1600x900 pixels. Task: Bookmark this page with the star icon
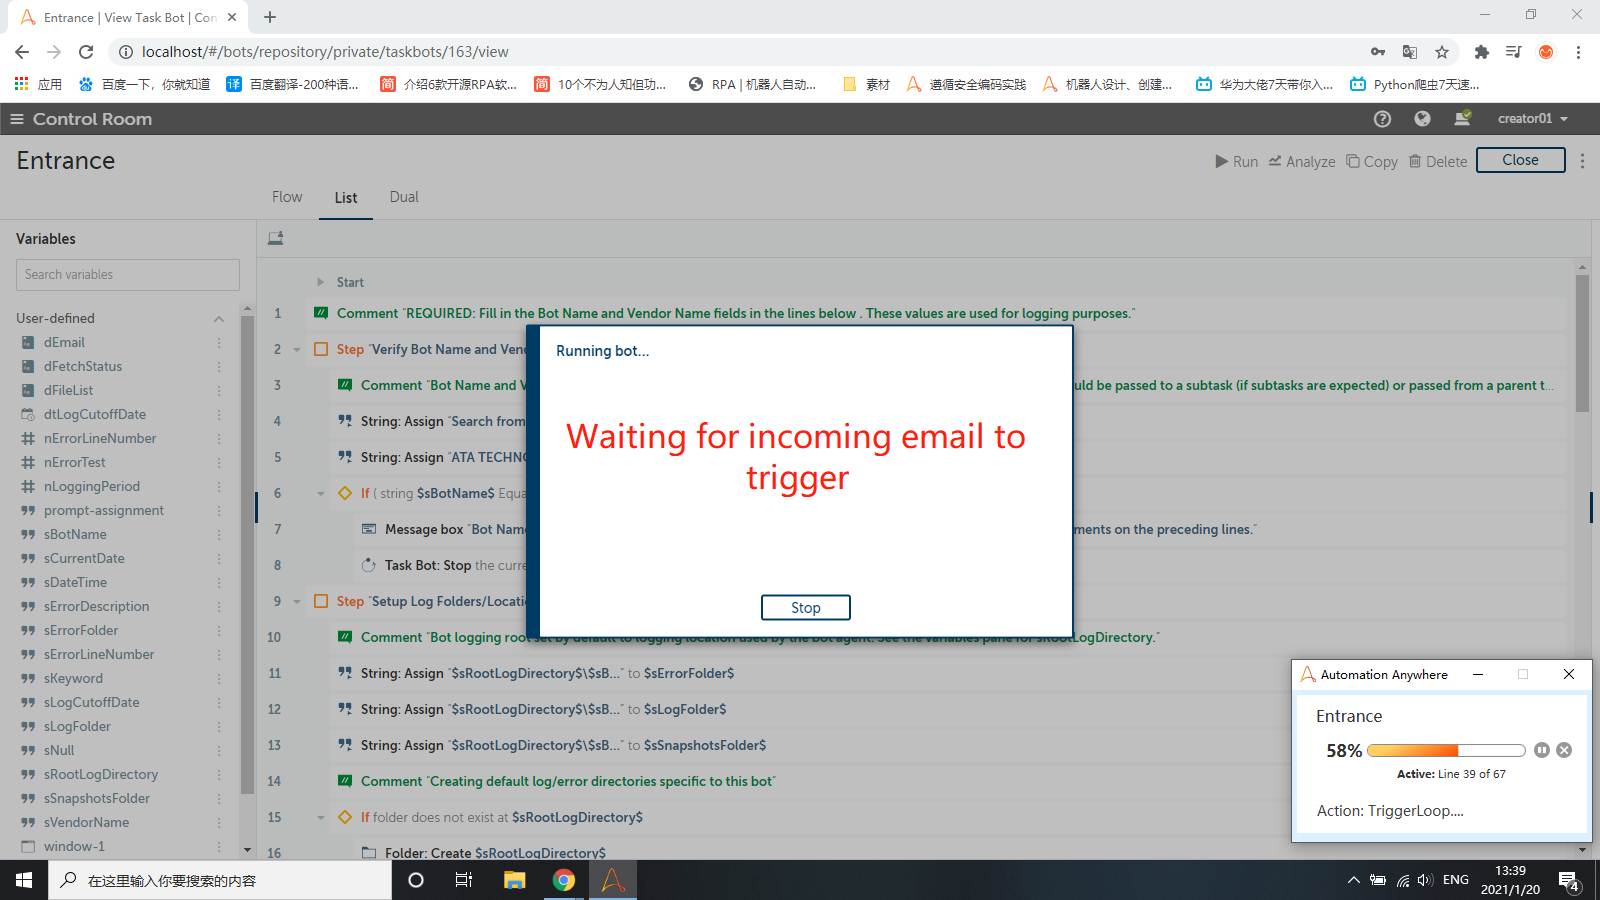click(x=1442, y=52)
